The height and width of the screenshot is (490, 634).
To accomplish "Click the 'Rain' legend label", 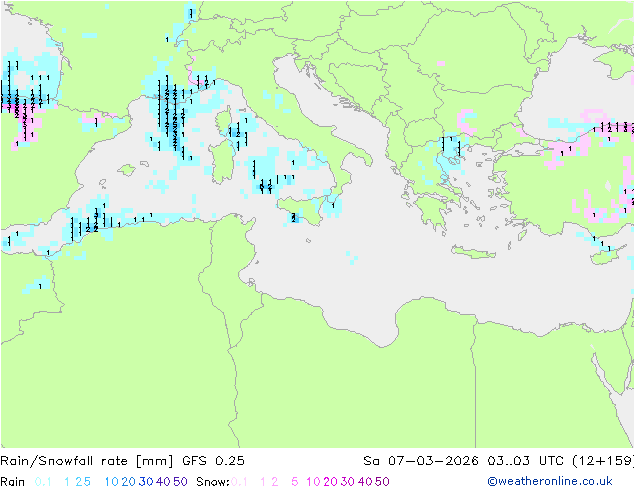I will coord(13,482).
